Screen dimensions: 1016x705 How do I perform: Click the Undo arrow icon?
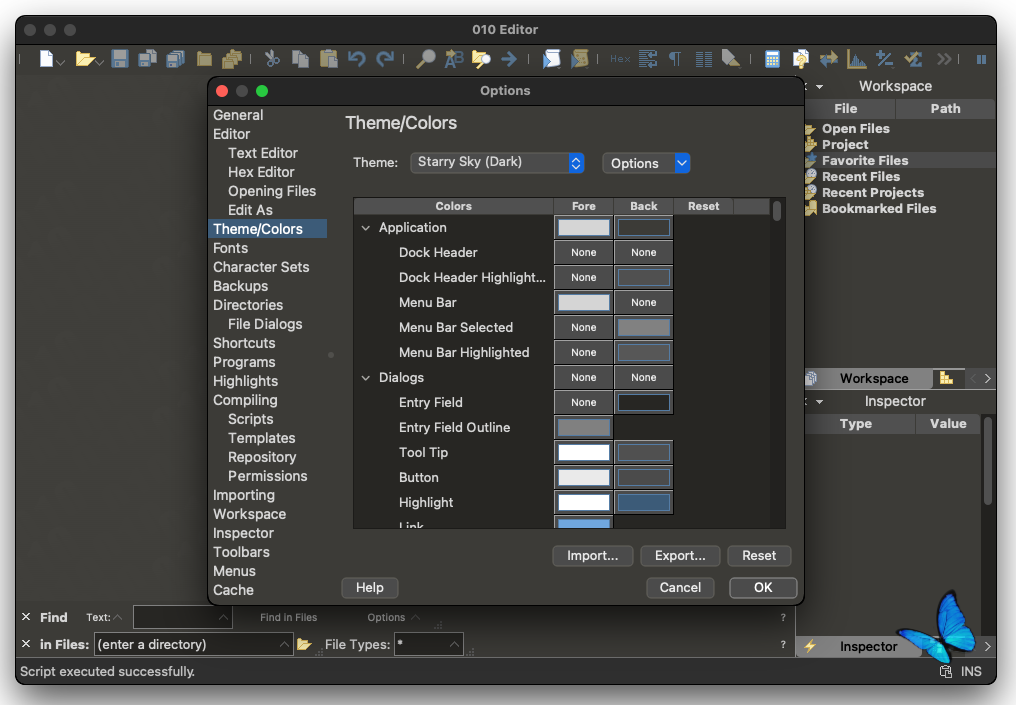(357, 59)
